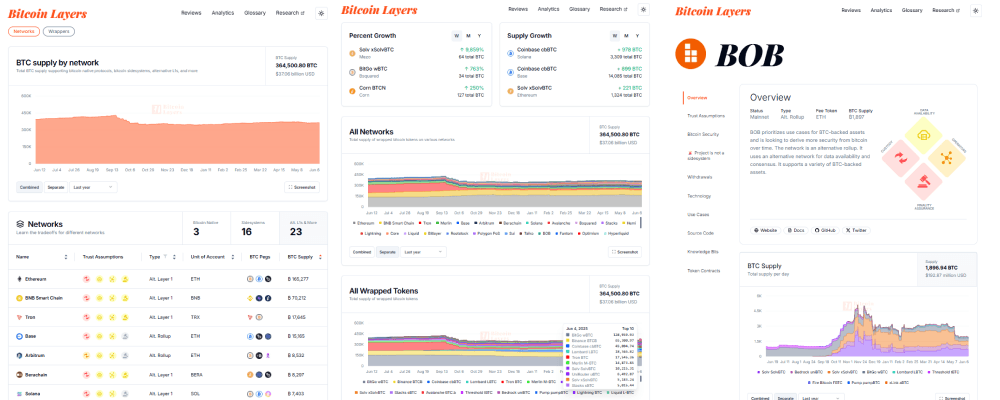
Task: Click the sort arrows next to the Type column
Action: click(x=176, y=257)
